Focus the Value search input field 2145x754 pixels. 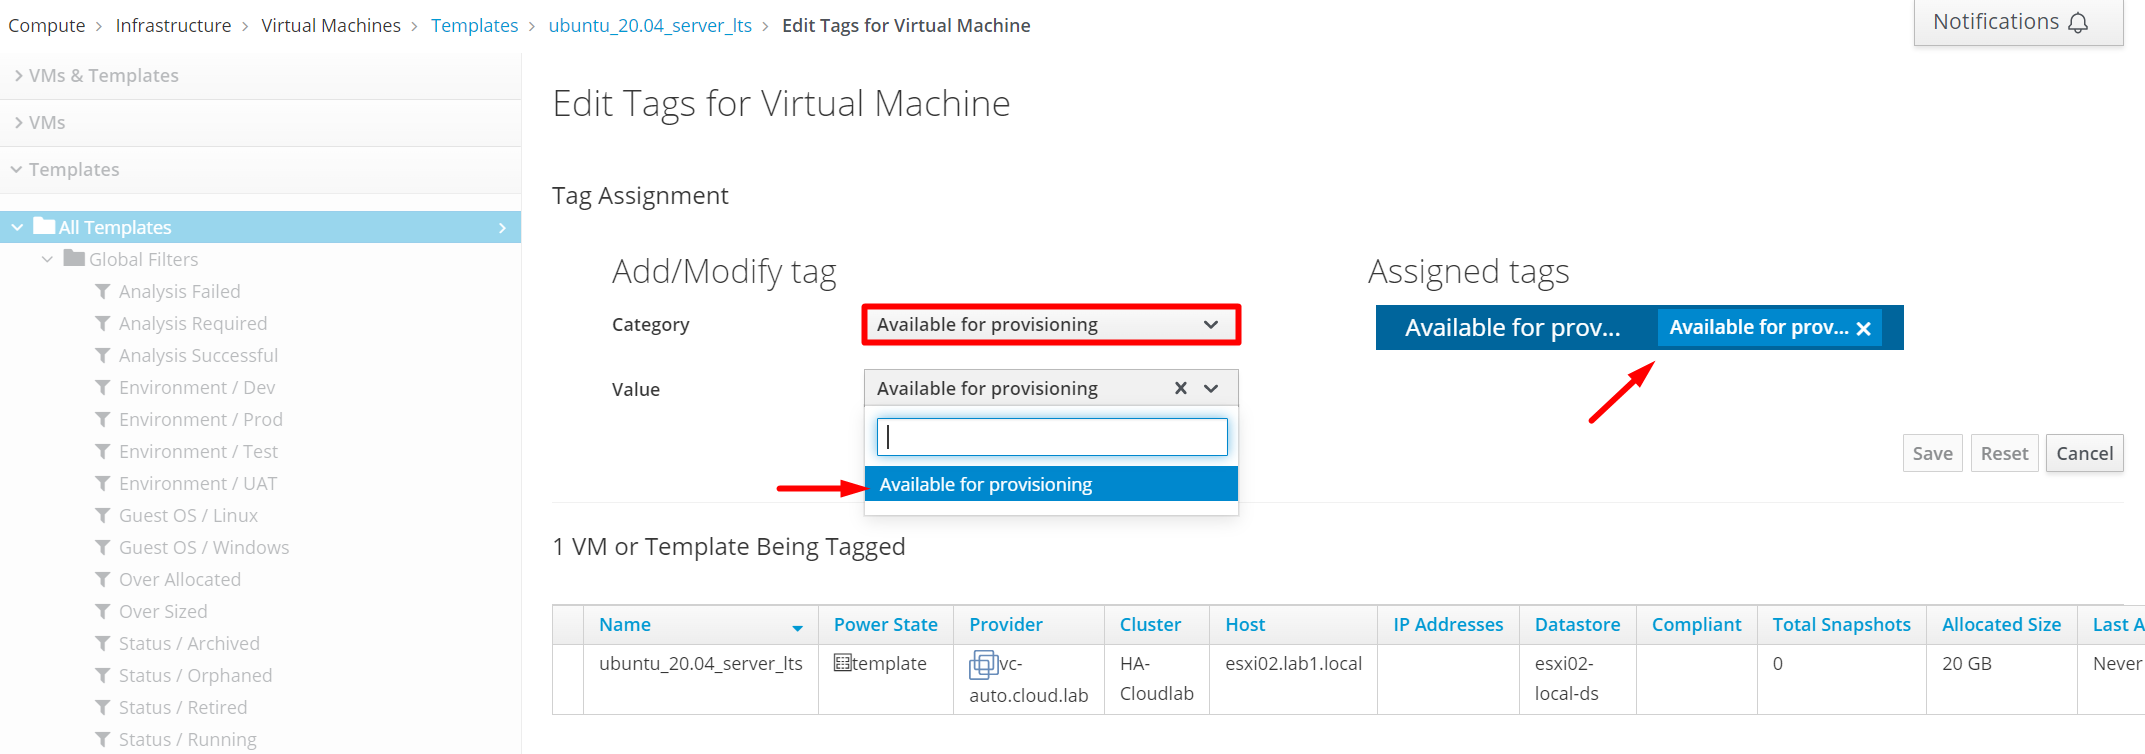1052,437
